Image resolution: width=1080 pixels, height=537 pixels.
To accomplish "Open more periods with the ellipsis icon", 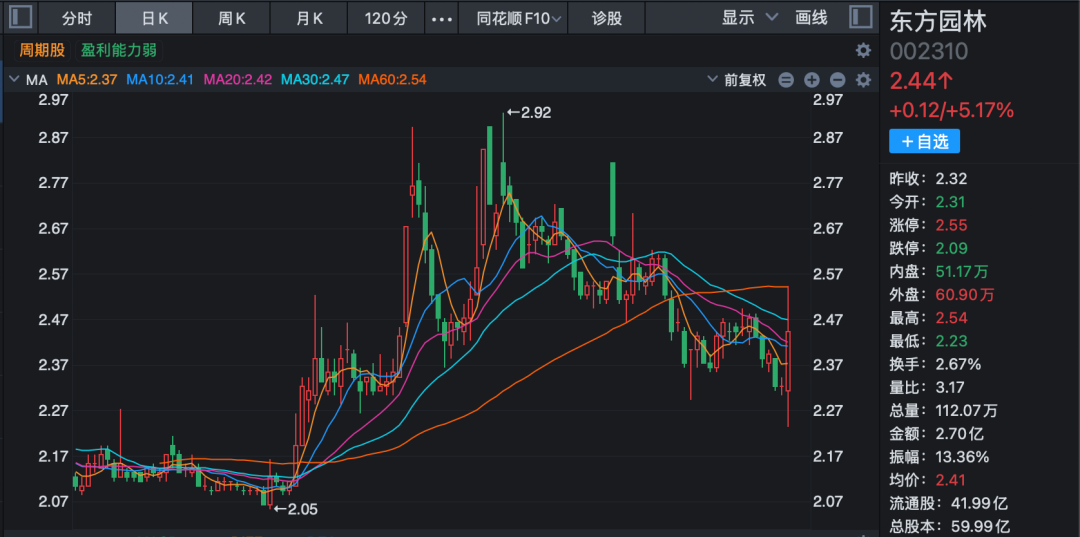I will pyautogui.click(x=440, y=18).
